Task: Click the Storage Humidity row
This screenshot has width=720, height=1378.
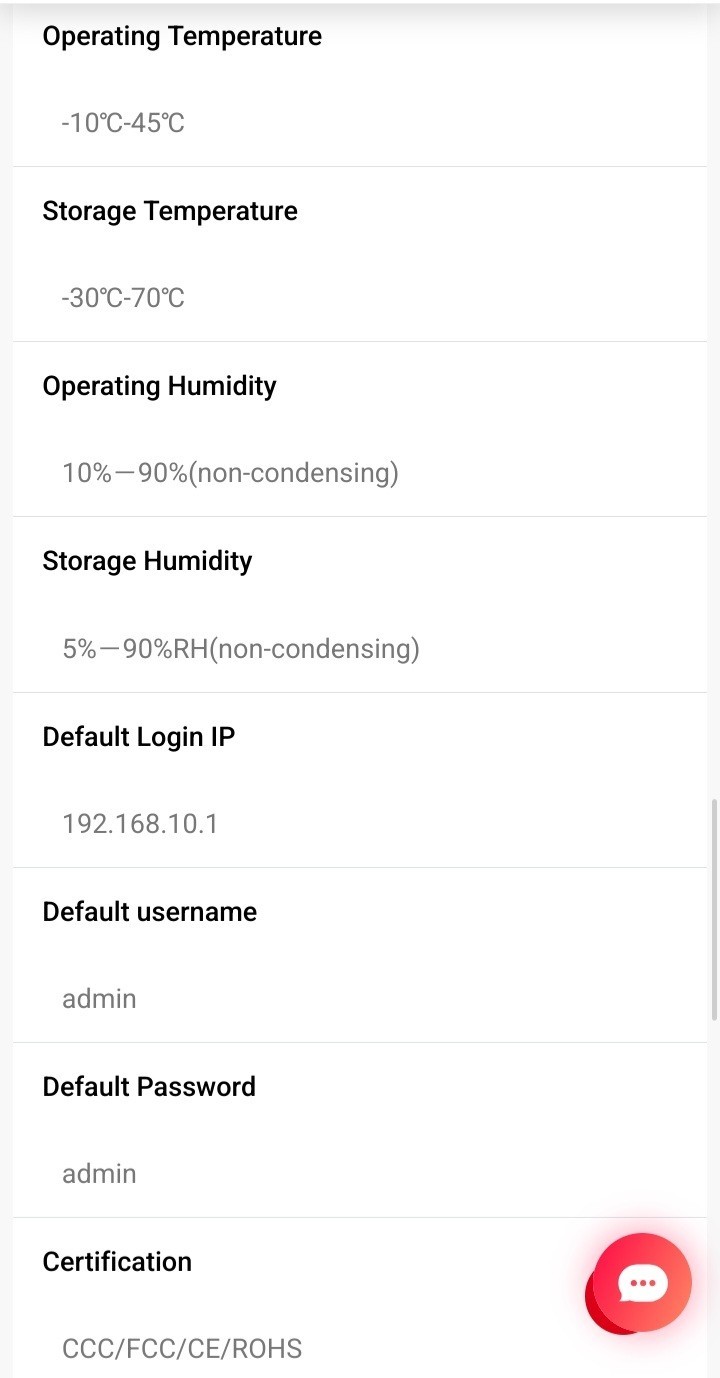Action: click(x=360, y=605)
